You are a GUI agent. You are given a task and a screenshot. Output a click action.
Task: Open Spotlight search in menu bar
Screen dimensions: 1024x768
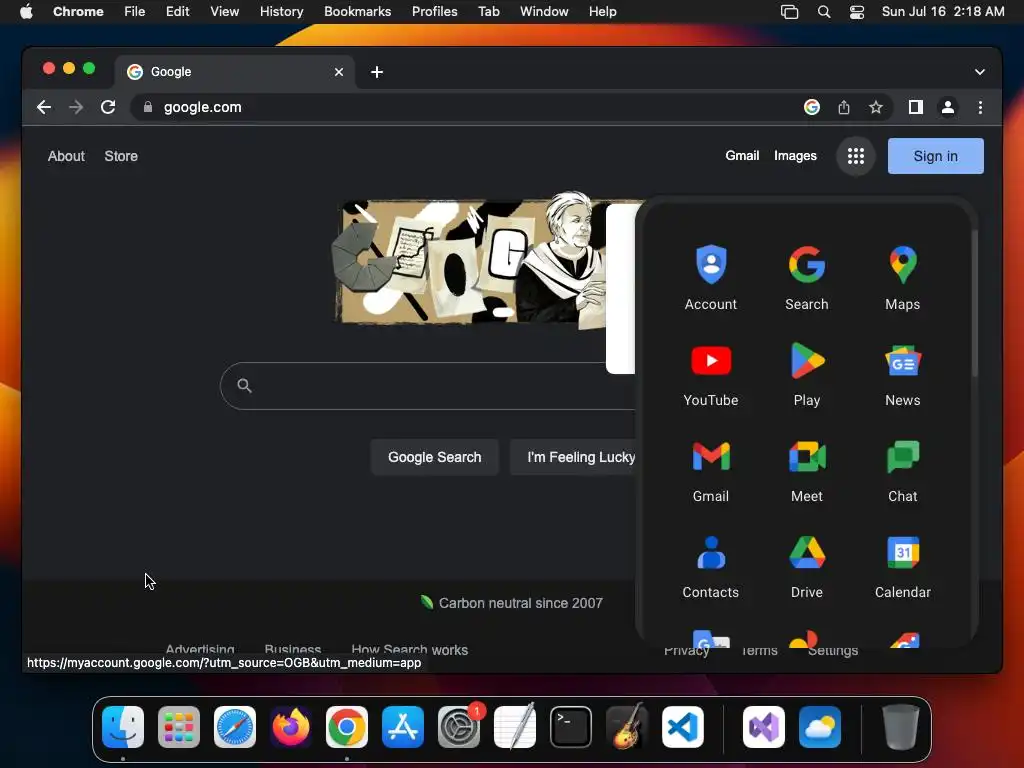click(x=824, y=12)
